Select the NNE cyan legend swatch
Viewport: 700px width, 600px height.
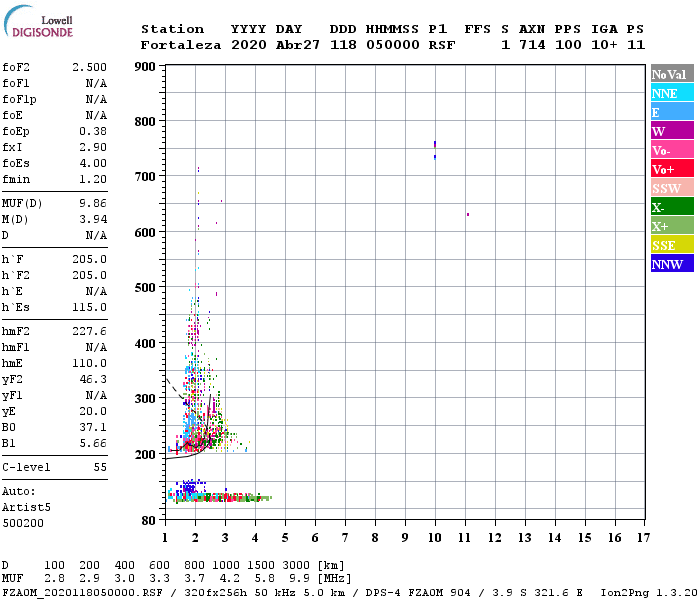(672, 93)
